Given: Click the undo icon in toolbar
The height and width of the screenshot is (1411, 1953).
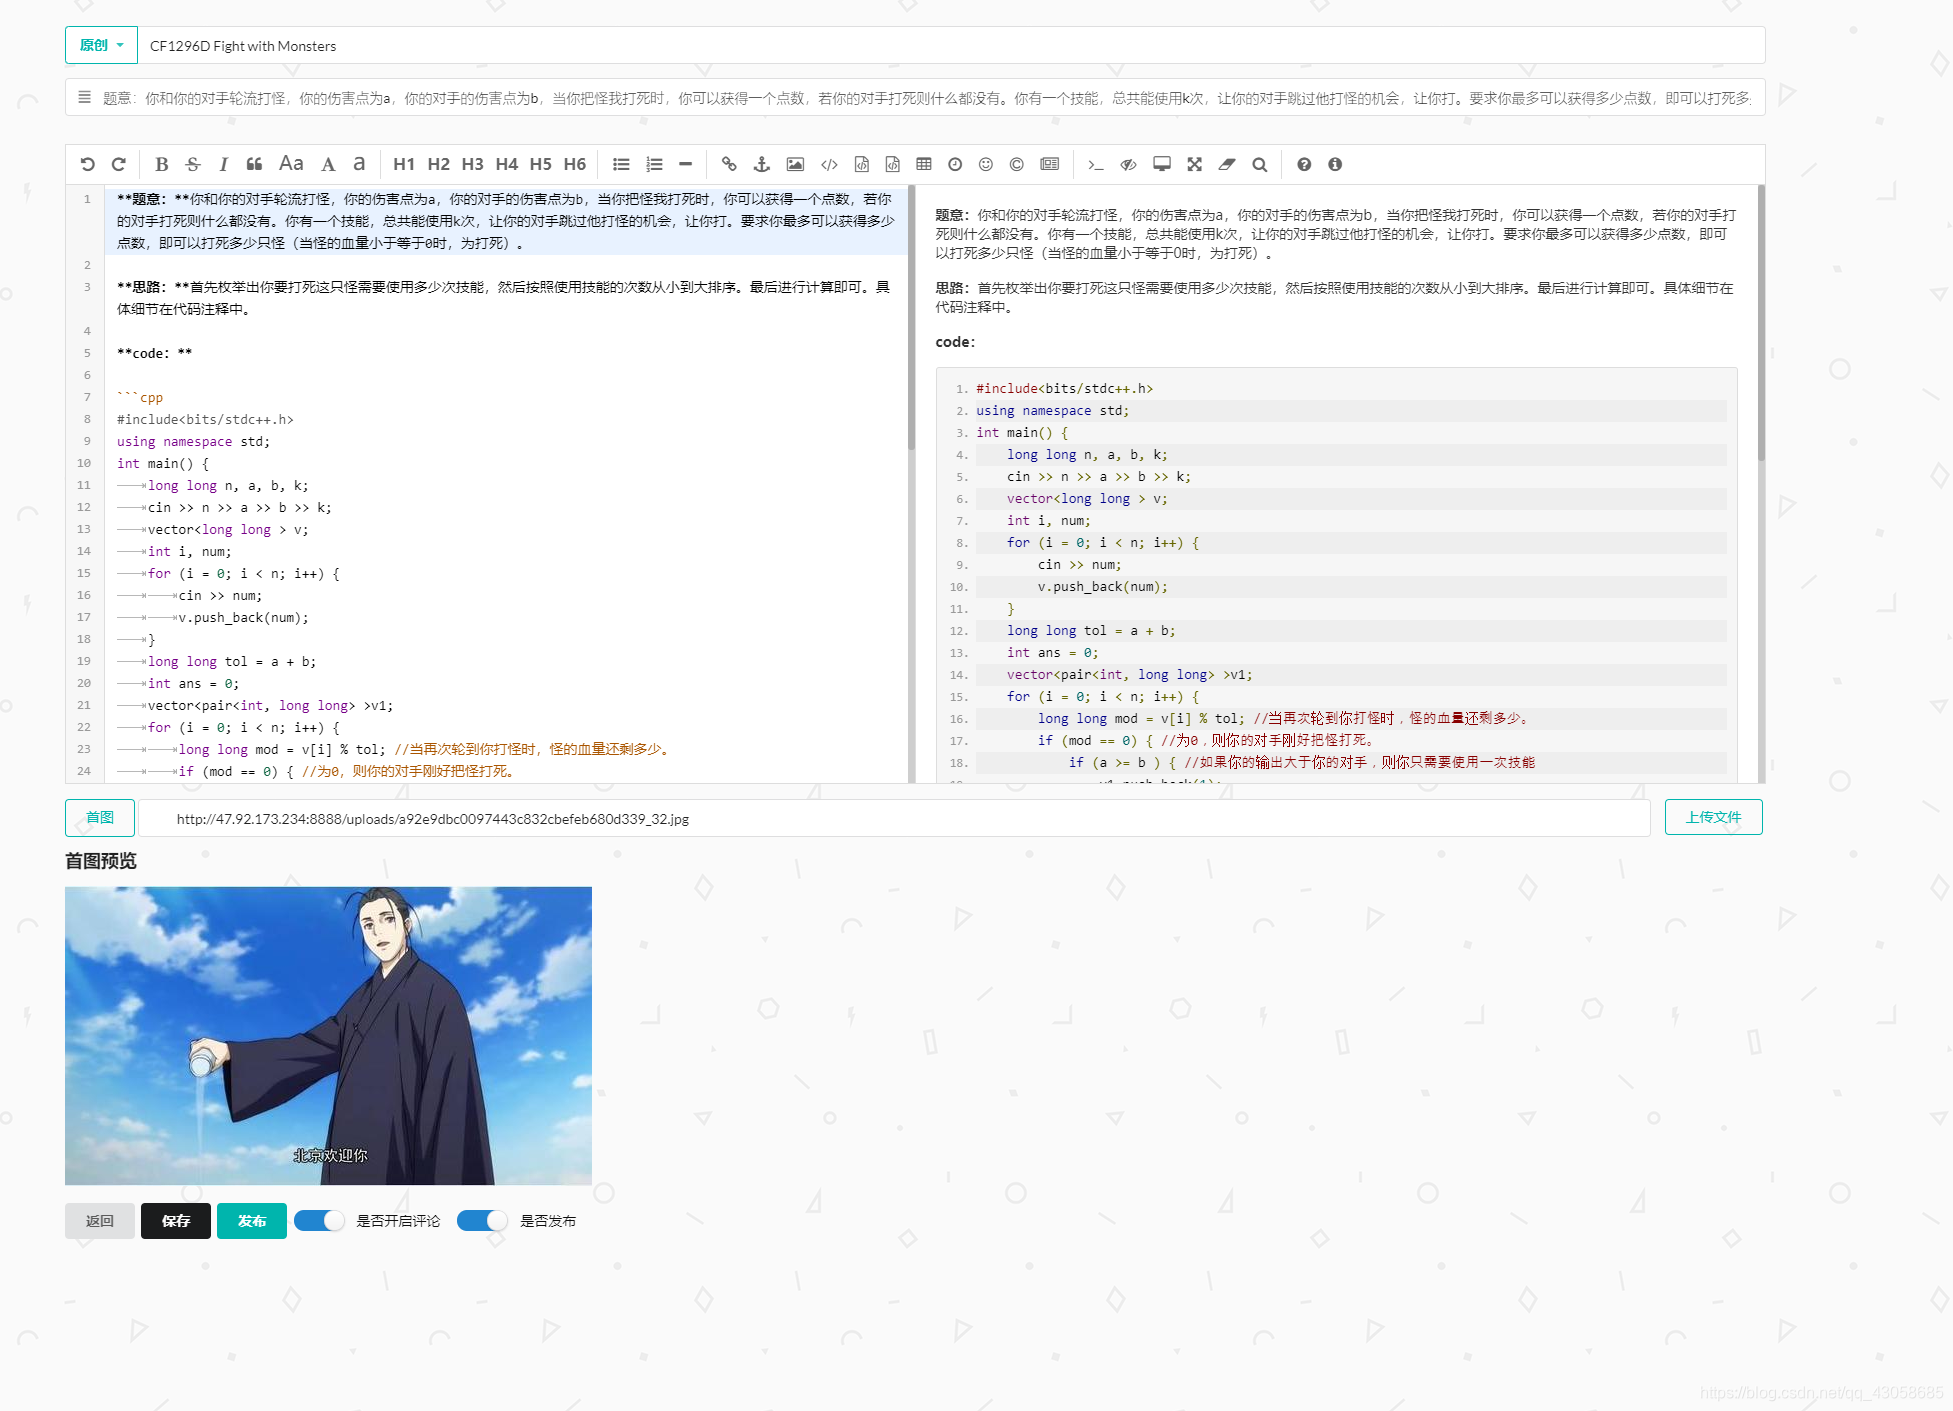Looking at the screenshot, I should [86, 164].
